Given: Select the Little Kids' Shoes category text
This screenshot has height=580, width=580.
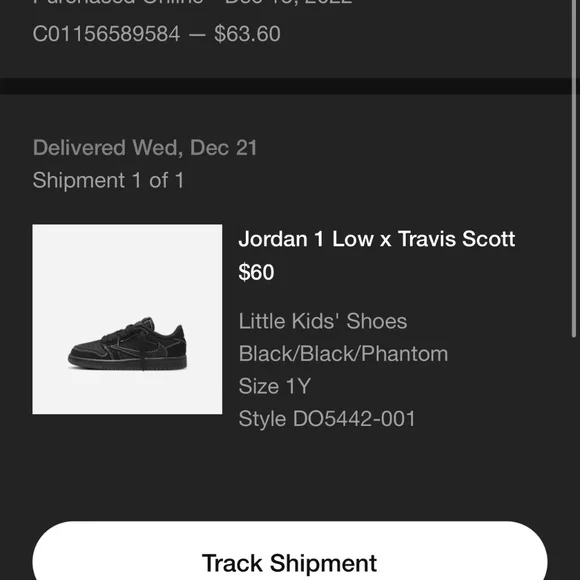Looking at the screenshot, I should (x=323, y=321).
